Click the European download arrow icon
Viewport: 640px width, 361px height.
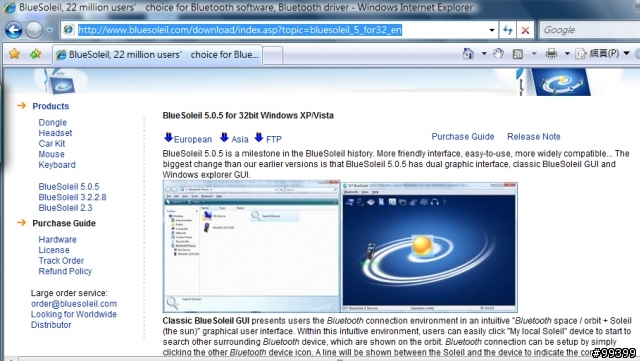[168, 137]
